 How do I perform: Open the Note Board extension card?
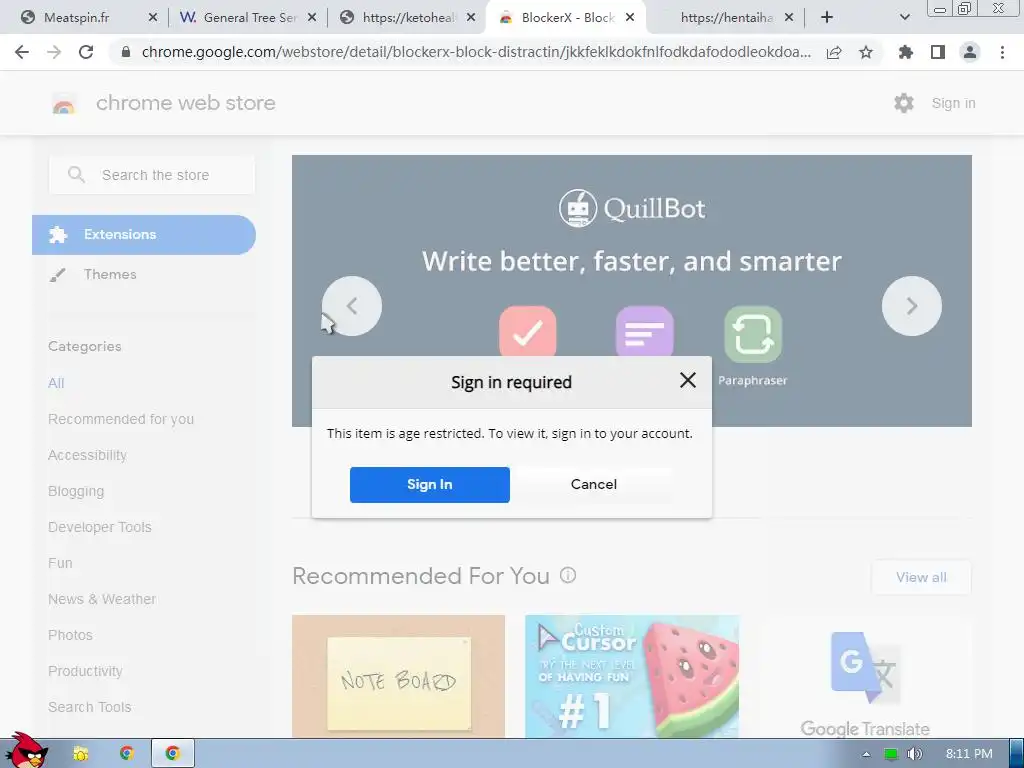point(398,677)
